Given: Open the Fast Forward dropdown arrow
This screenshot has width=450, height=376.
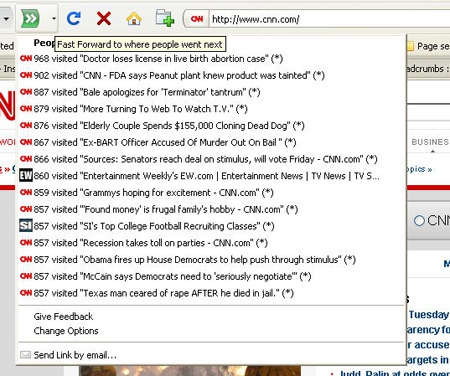Looking at the screenshot, I should (x=54, y=19).
